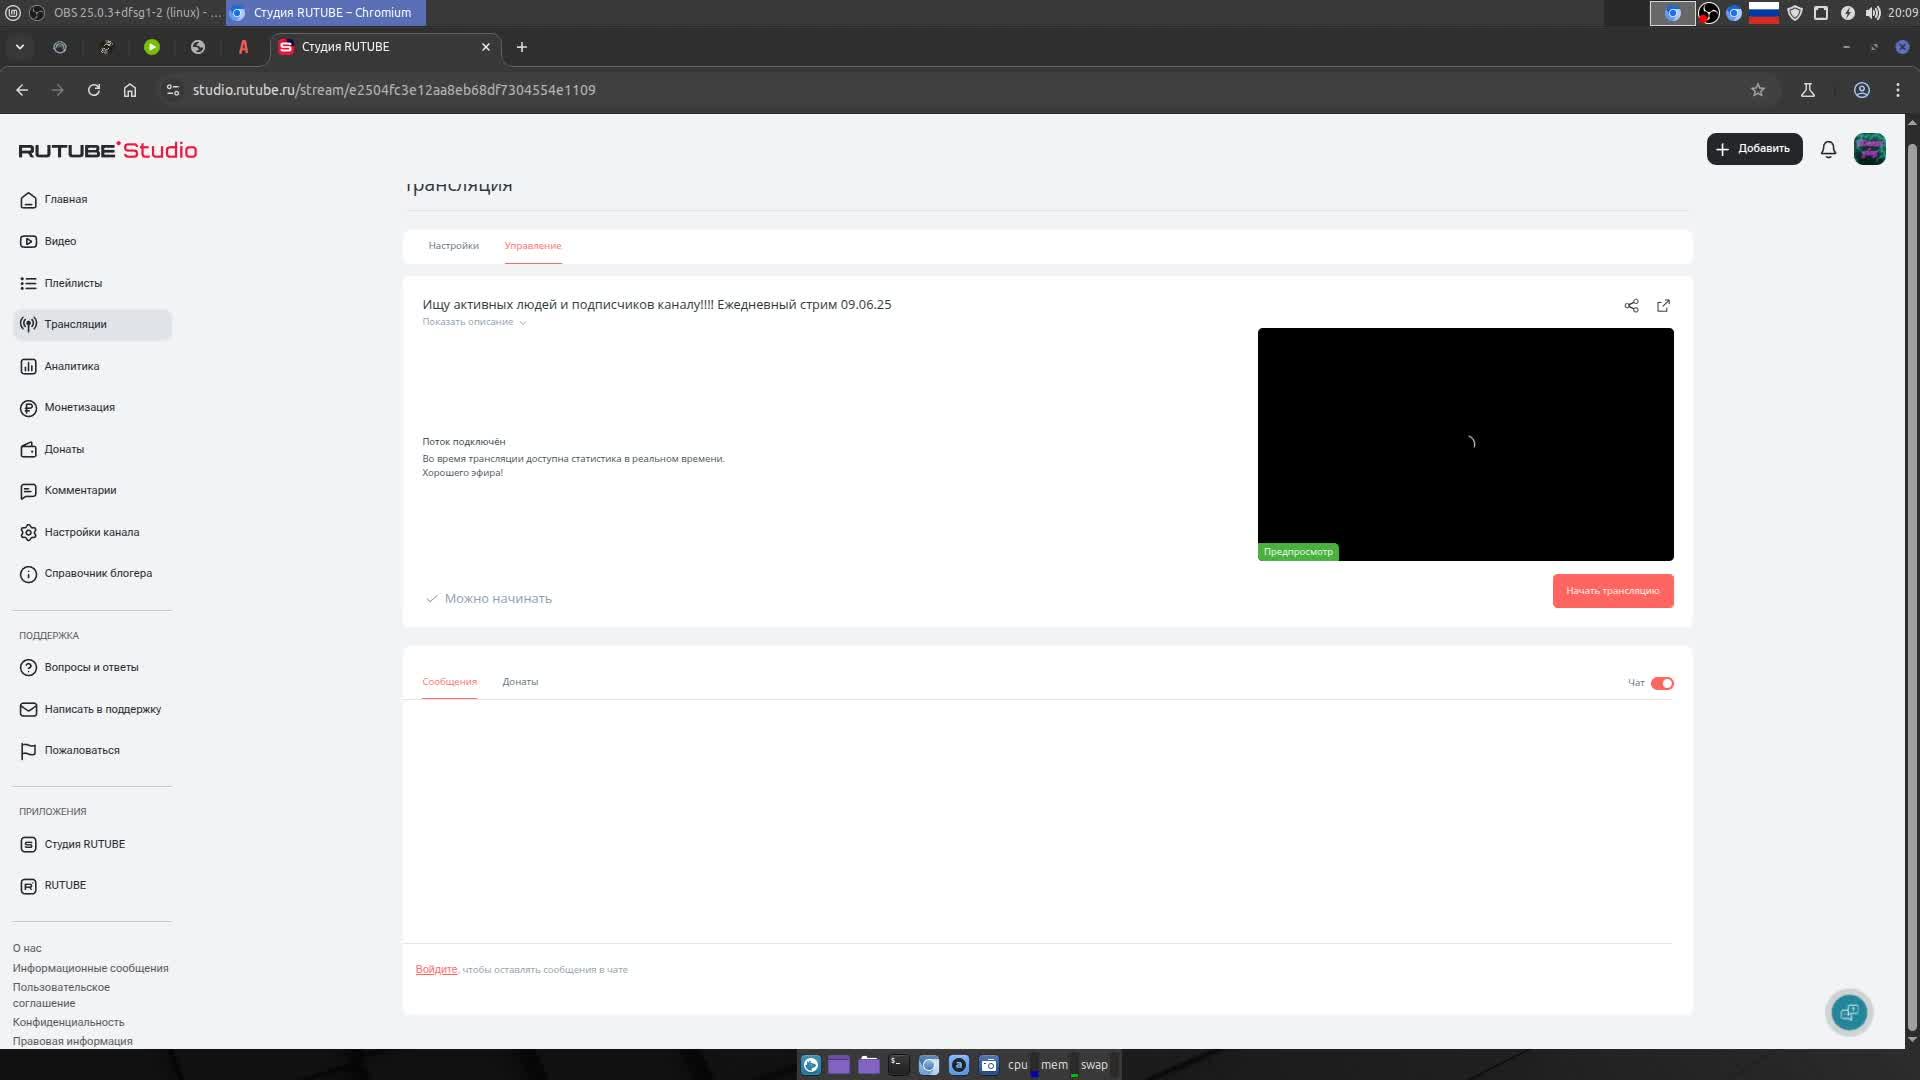Open terminal from bottom panel
This screenshot has width=1920, height=1080.
pyautogui.click(x=898, y=1065)
